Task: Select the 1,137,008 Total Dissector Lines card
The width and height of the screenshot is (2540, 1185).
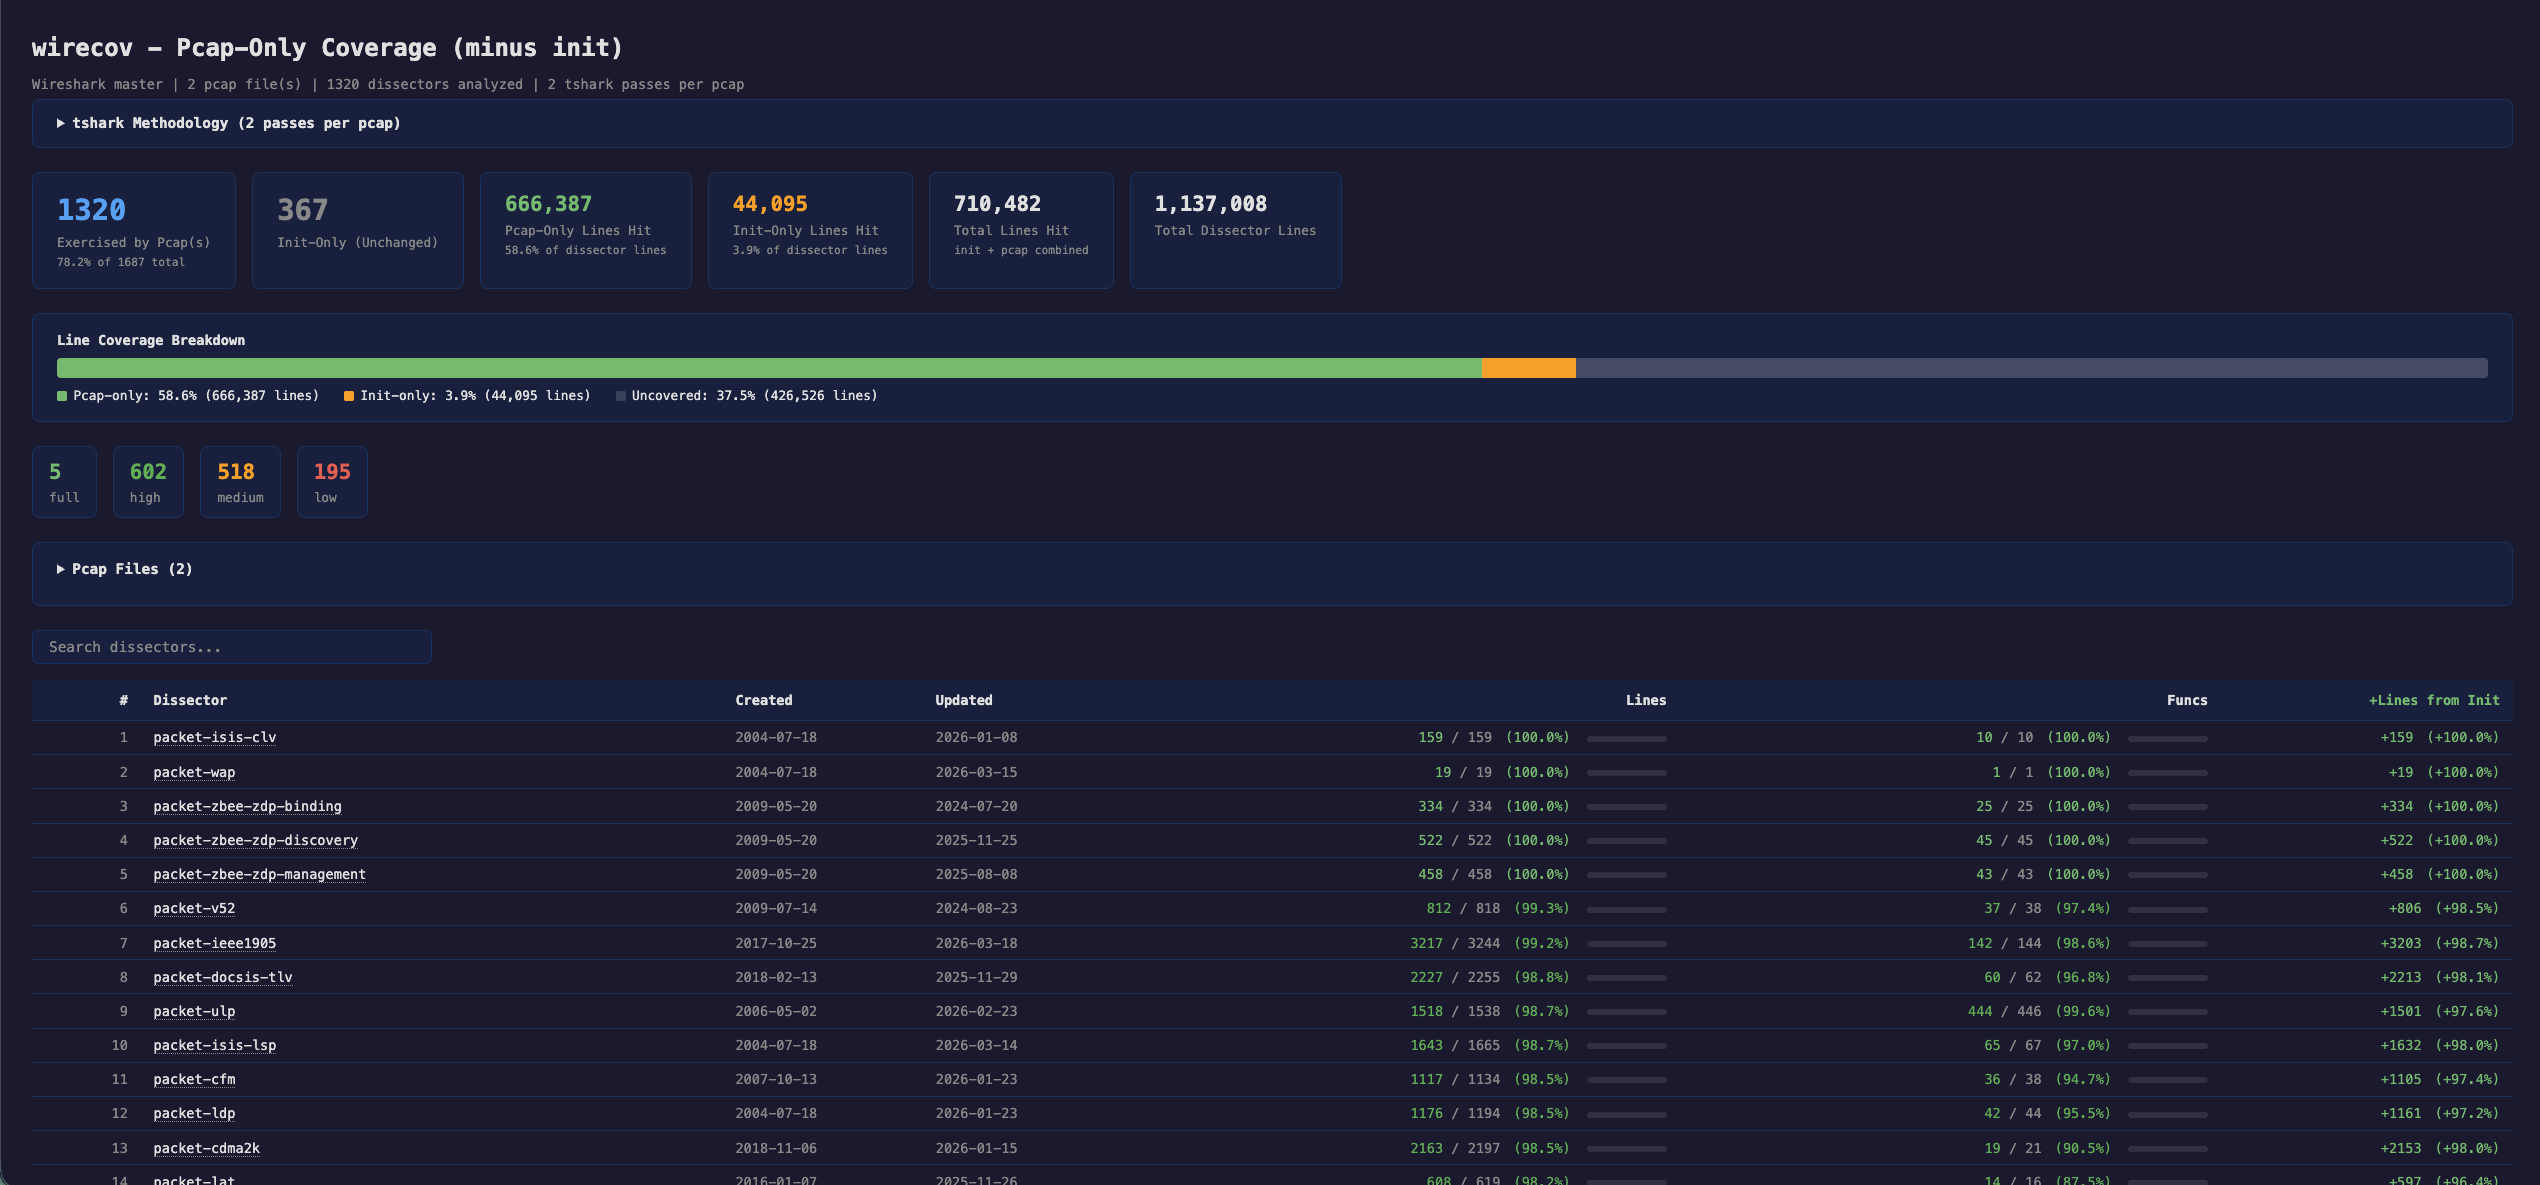Action: pos(1236,230)
